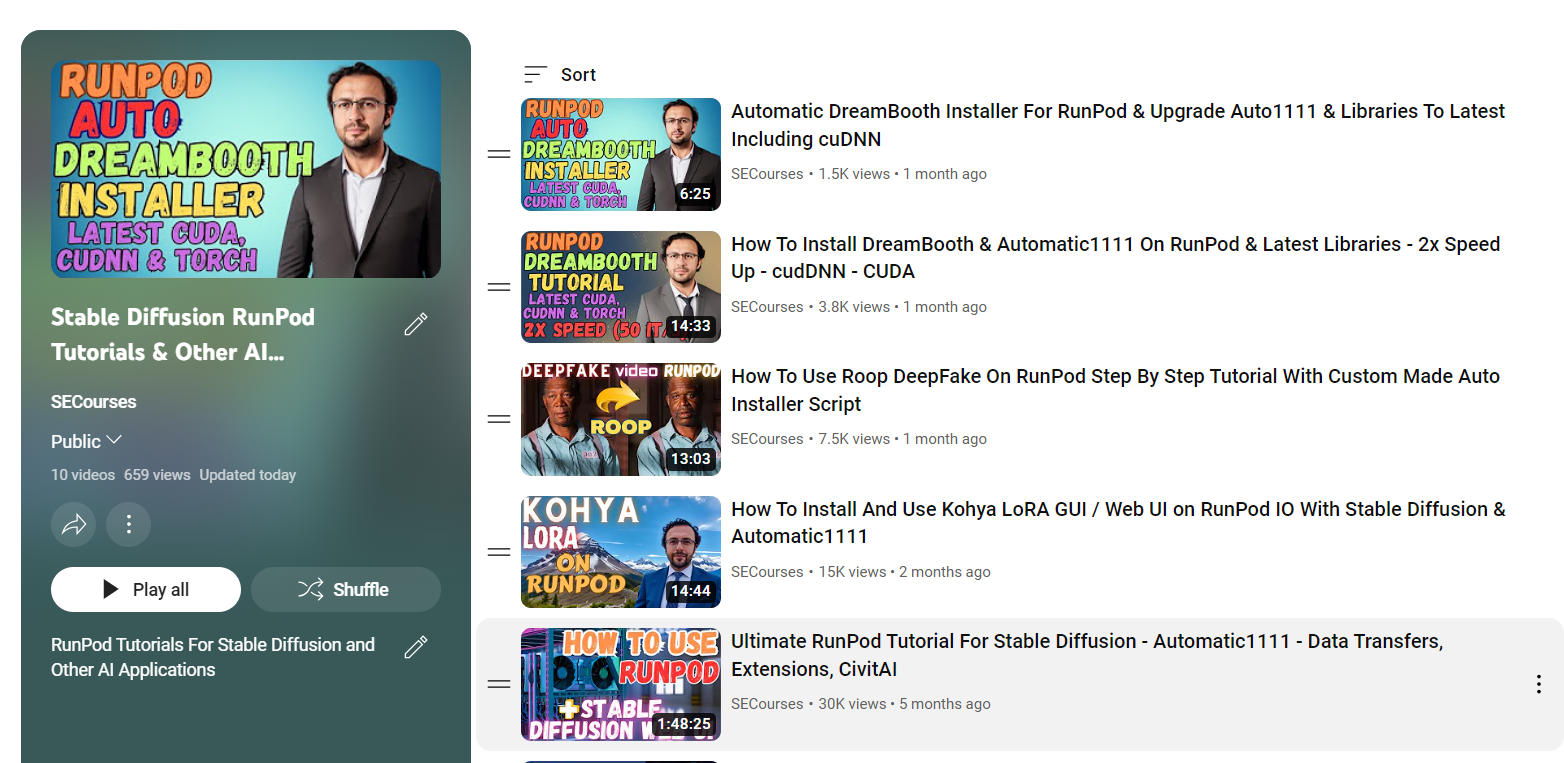Click the playlist cover thumbnail
The width and height of the screenshot is (1564, 763).
tap(246, 168)
